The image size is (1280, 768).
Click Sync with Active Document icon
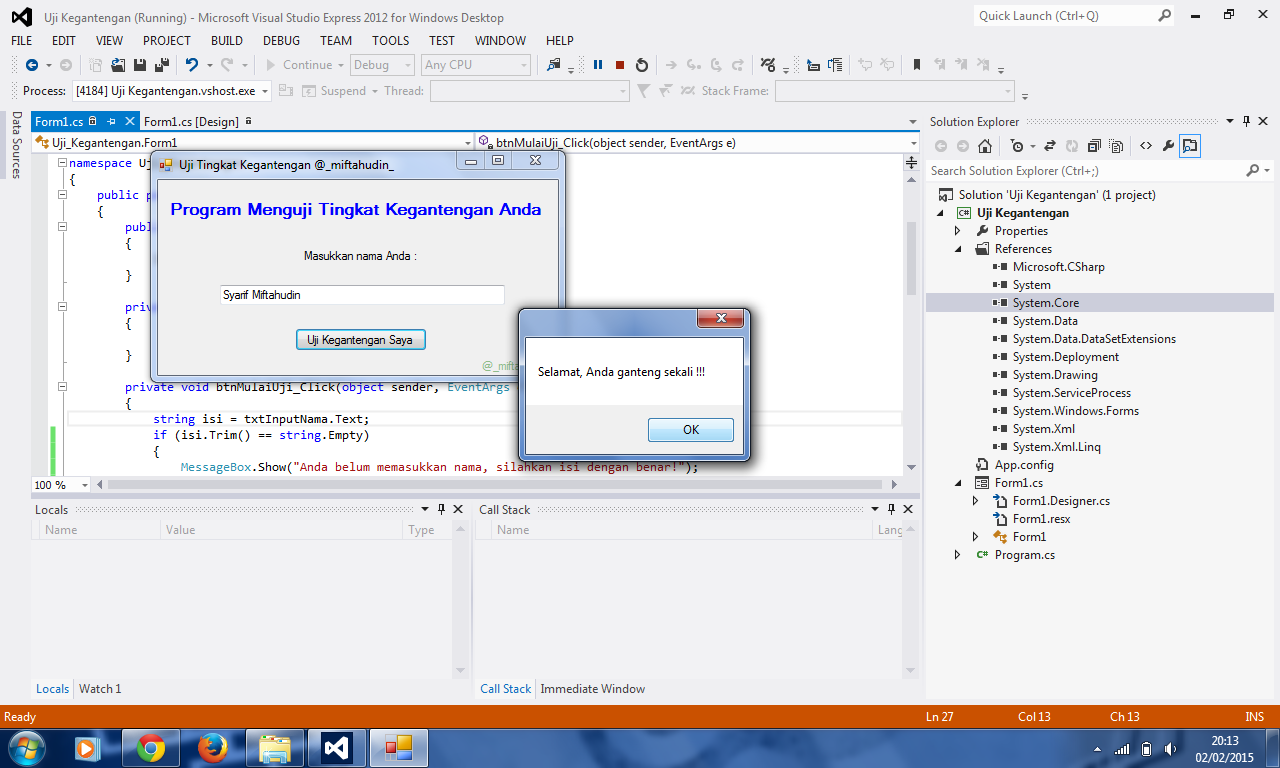pyautogui.click(x=1050, y=145)
